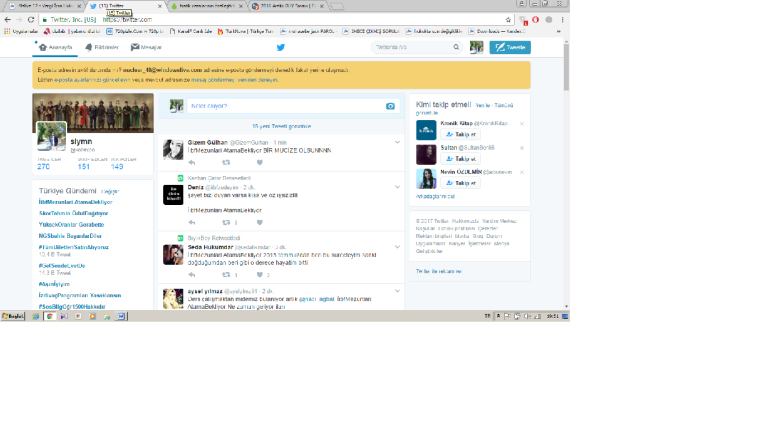Bookmark page with star icon
The height and width of the screenshot is (429, 760).
[508, 20]
